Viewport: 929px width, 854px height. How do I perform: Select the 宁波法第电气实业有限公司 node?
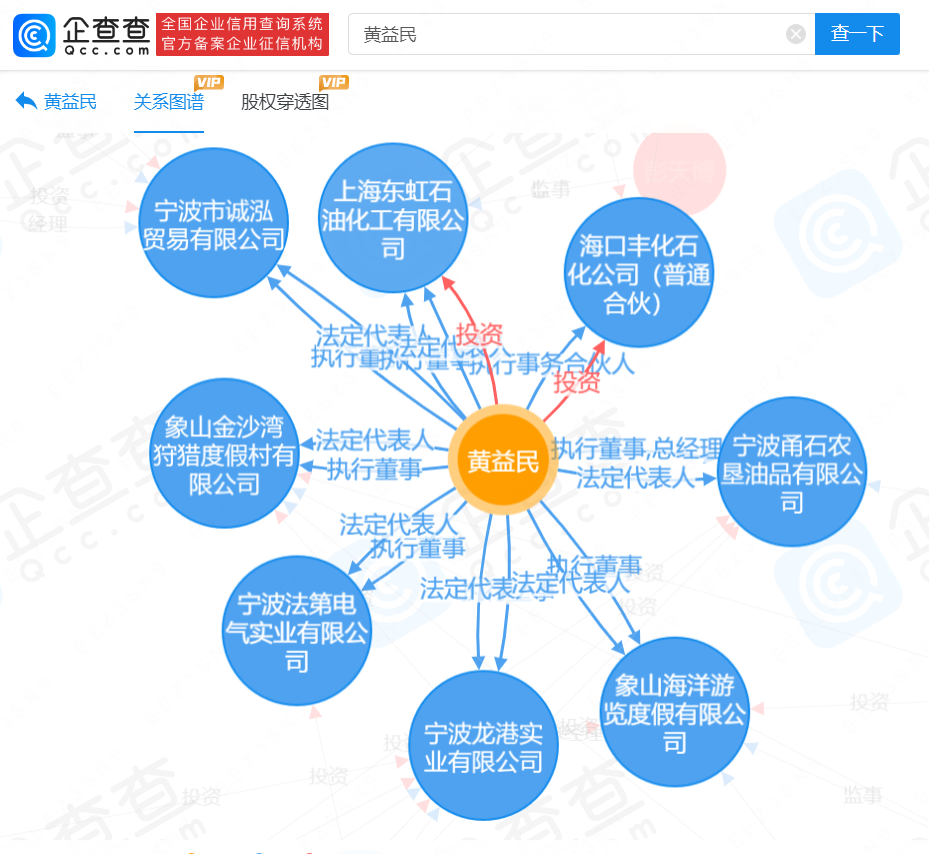(297, 631)
